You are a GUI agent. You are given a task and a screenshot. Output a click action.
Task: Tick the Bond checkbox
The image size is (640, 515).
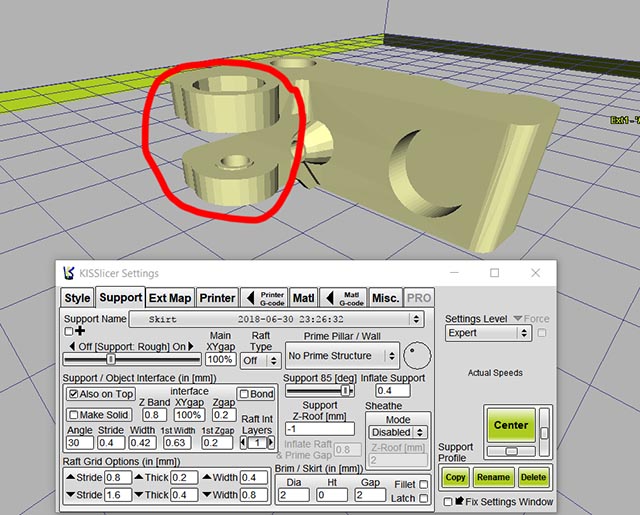(x=243, y=394)
